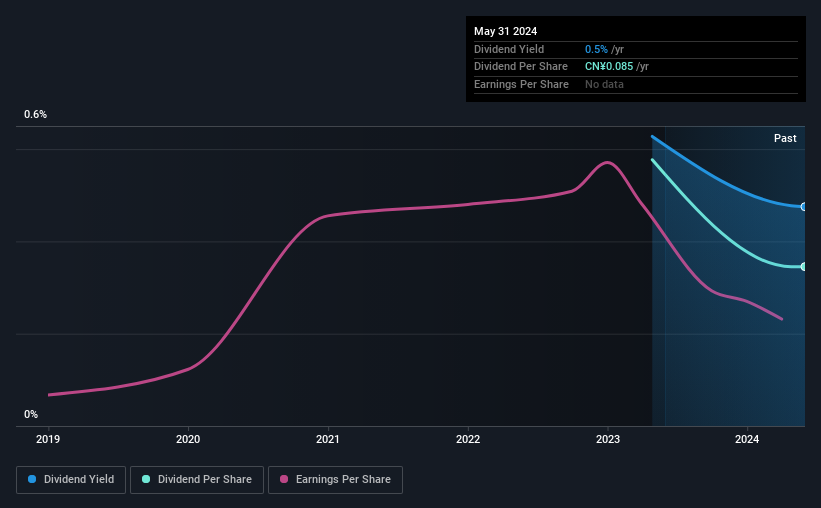Select the 2022 x-axis label

[x=468, y=439]
